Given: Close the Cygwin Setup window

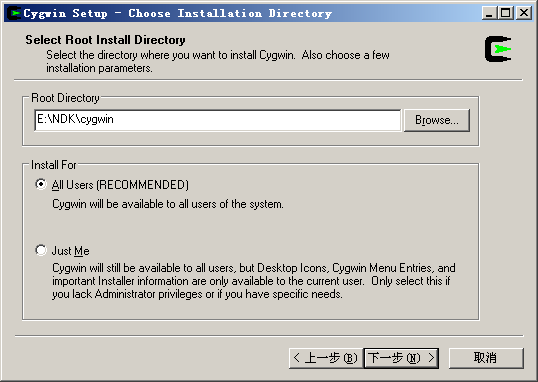Looking at the screenshot, I should (524, 13).
